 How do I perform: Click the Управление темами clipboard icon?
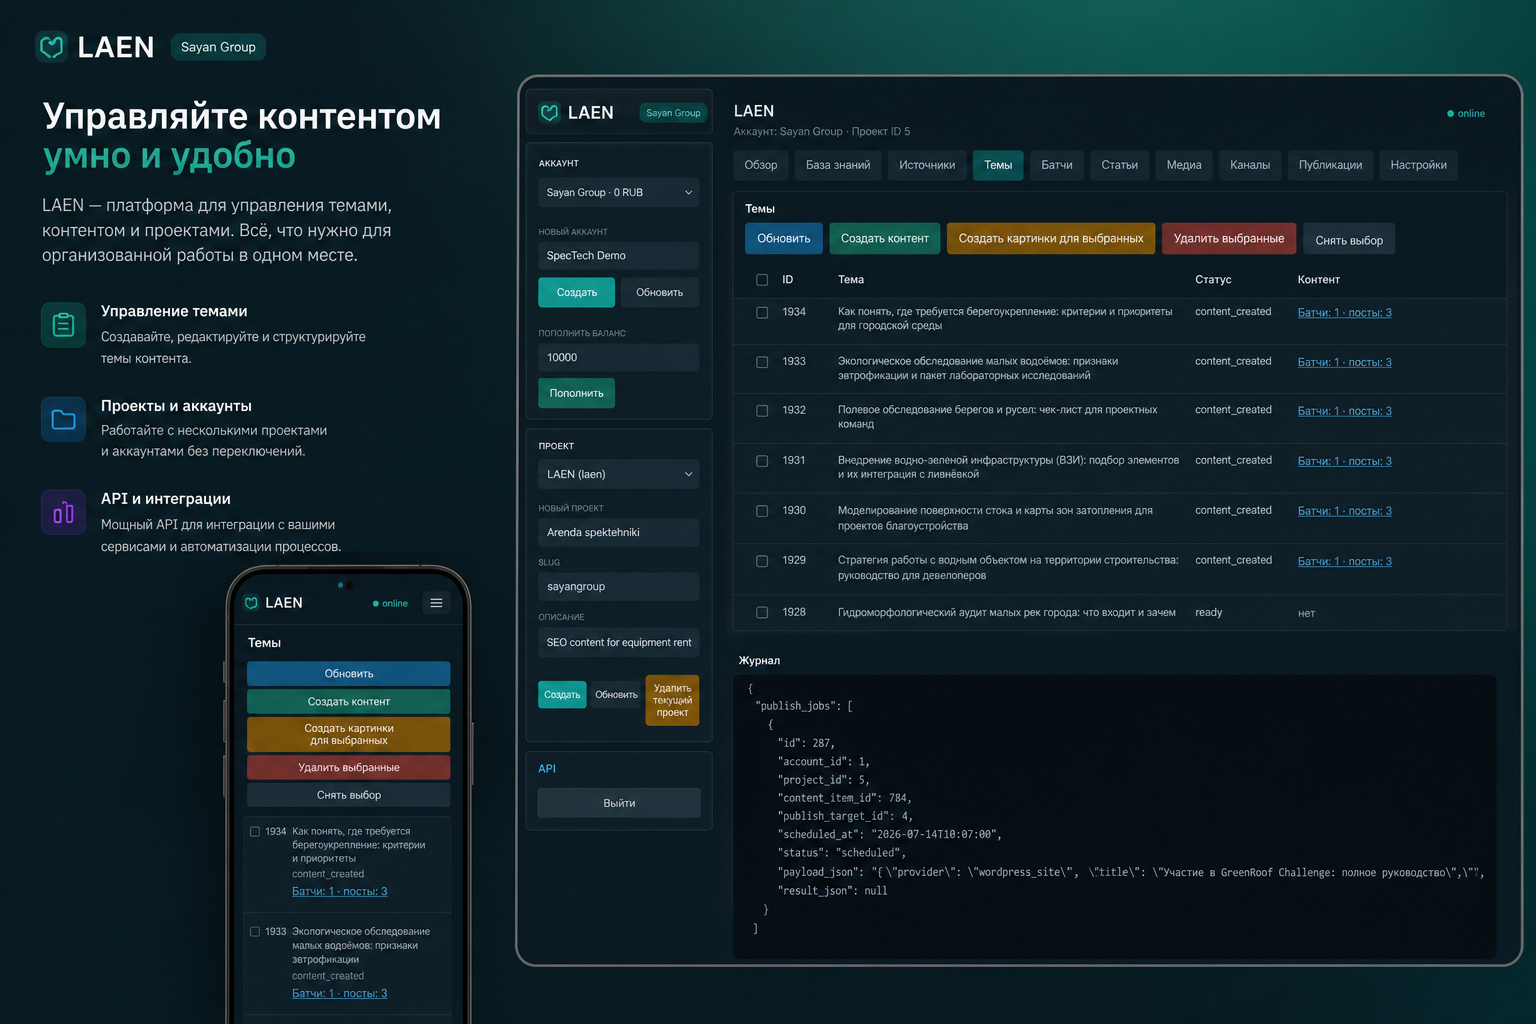click(x=63, y=325)
